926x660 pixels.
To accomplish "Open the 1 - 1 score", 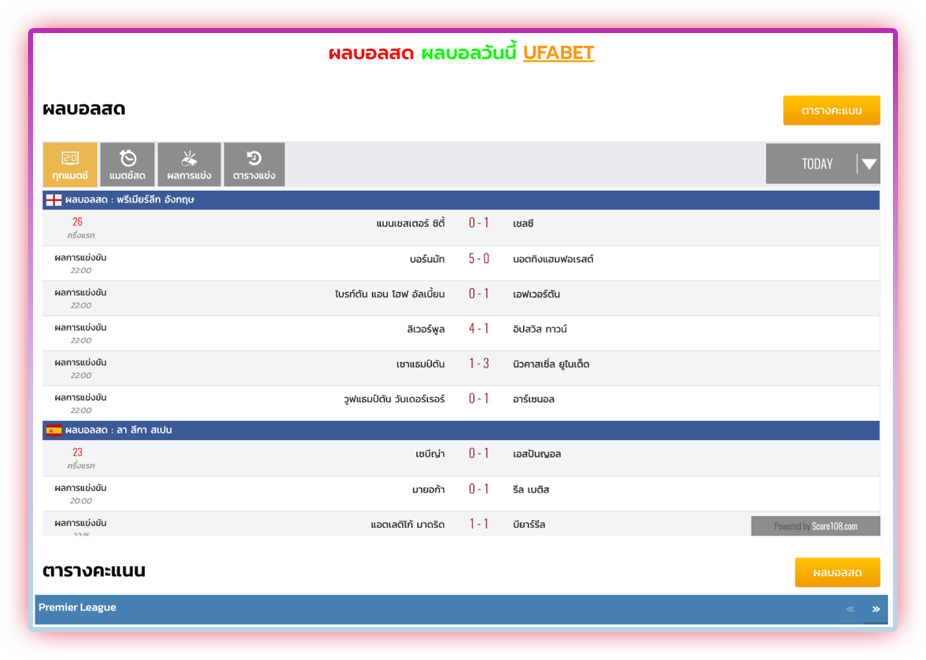I will point(479,524).
